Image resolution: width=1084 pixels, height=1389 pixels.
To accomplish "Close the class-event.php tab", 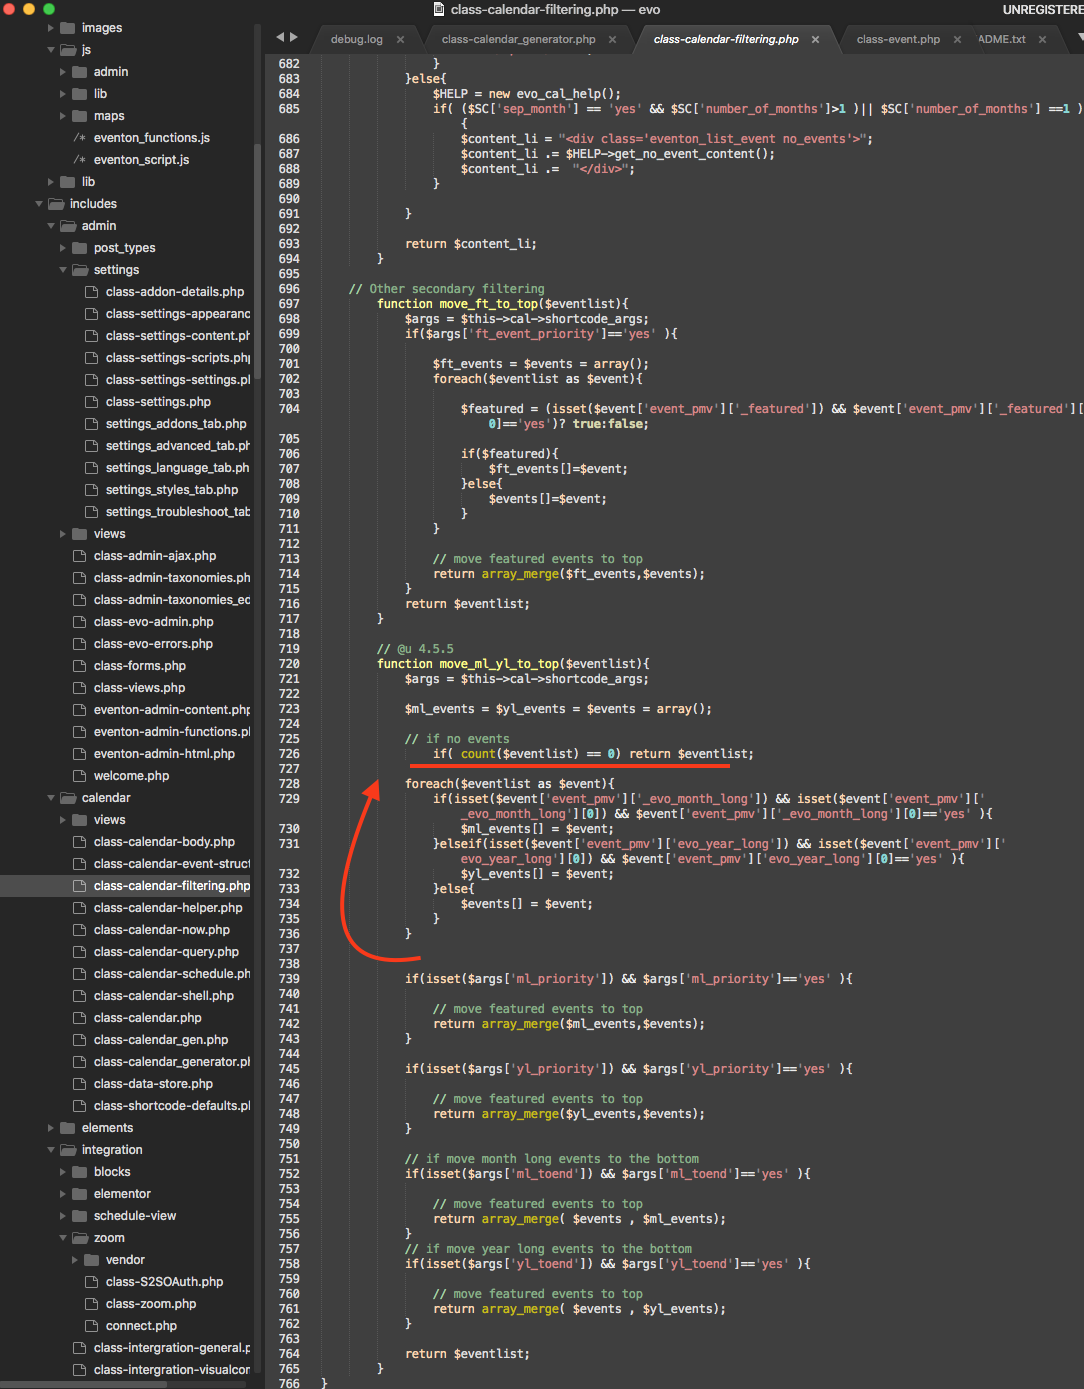I will 957,40.
